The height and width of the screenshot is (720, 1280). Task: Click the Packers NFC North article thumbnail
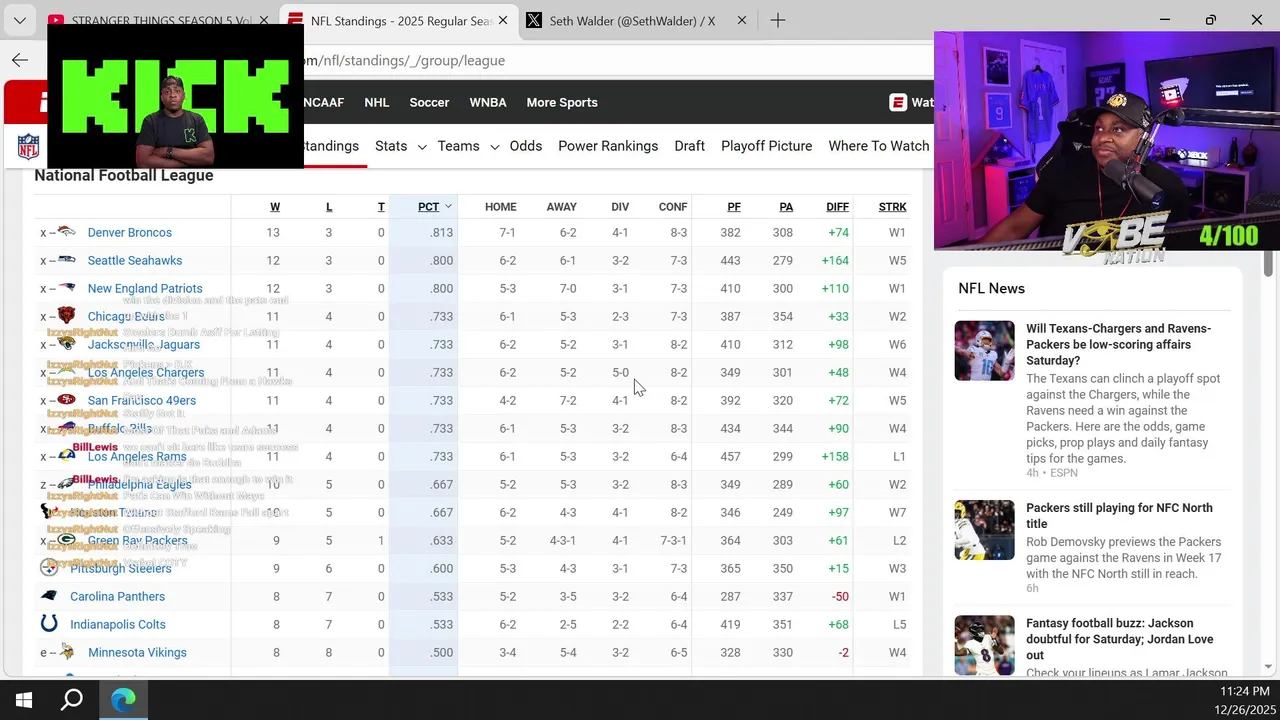pos(984,530)
